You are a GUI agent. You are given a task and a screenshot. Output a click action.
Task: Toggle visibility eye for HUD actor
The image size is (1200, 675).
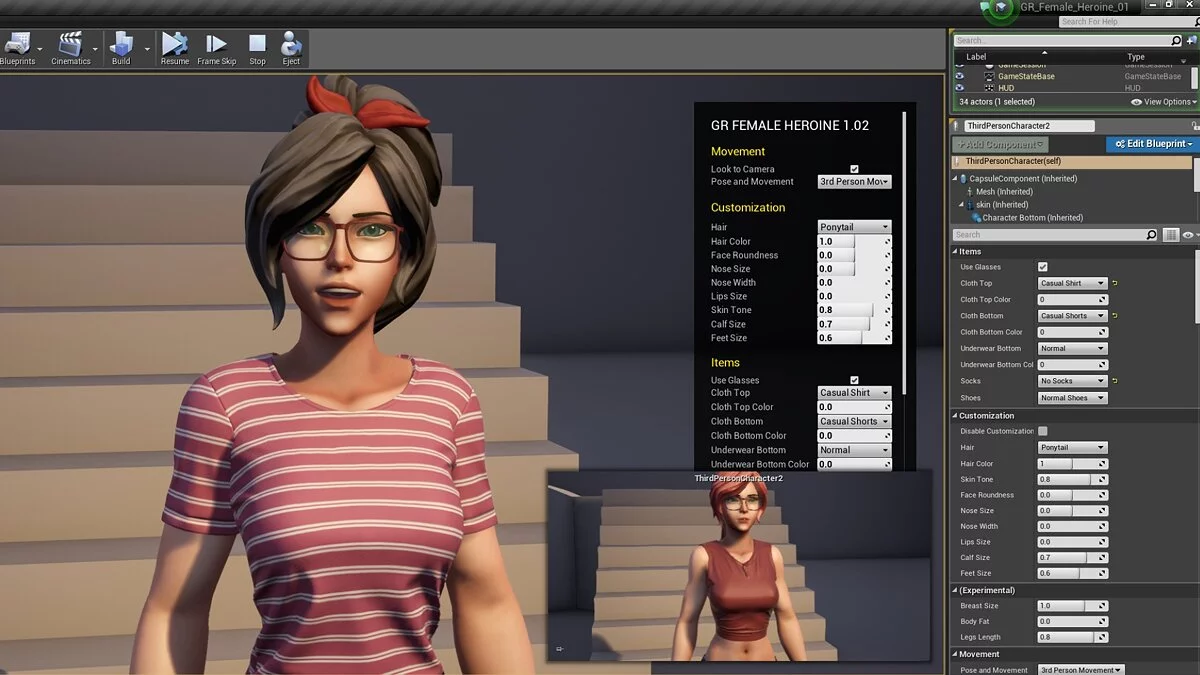coord(960,88)
